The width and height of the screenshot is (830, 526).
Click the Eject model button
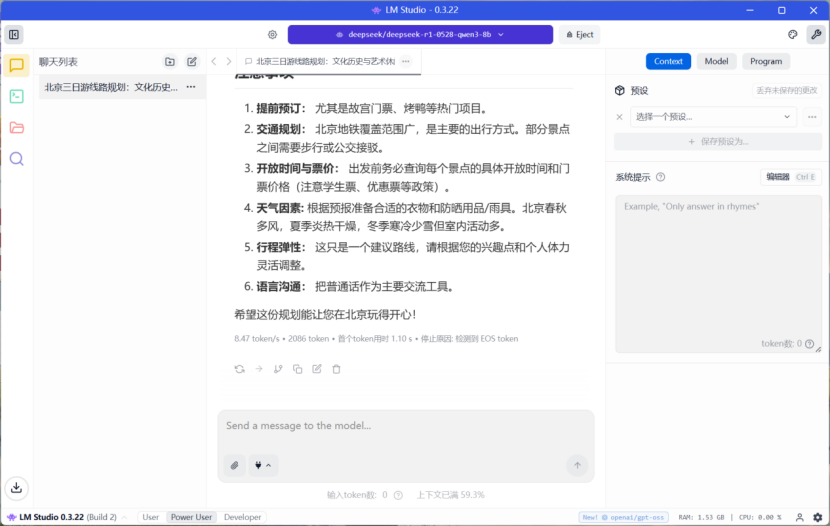[x=579, y=34]
